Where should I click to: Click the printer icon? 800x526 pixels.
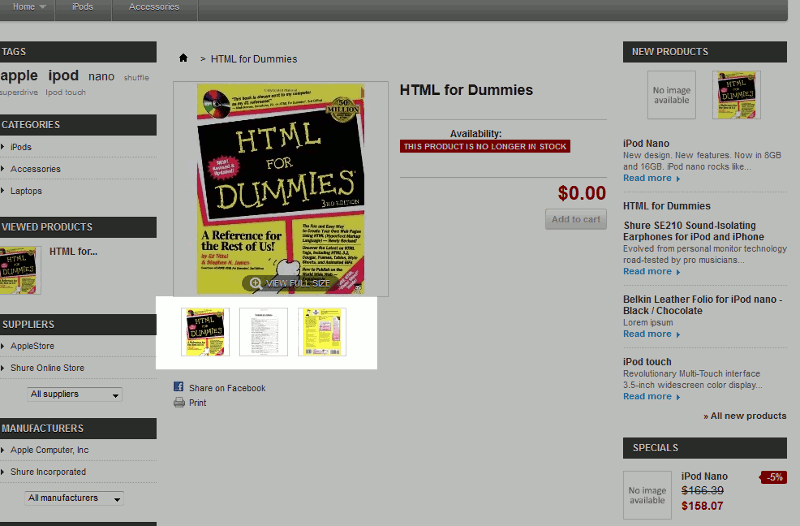pos(179,403)
